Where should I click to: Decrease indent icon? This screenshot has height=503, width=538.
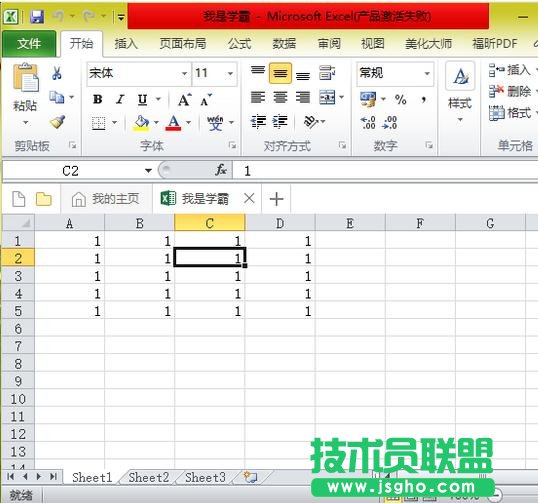(258, 121)
